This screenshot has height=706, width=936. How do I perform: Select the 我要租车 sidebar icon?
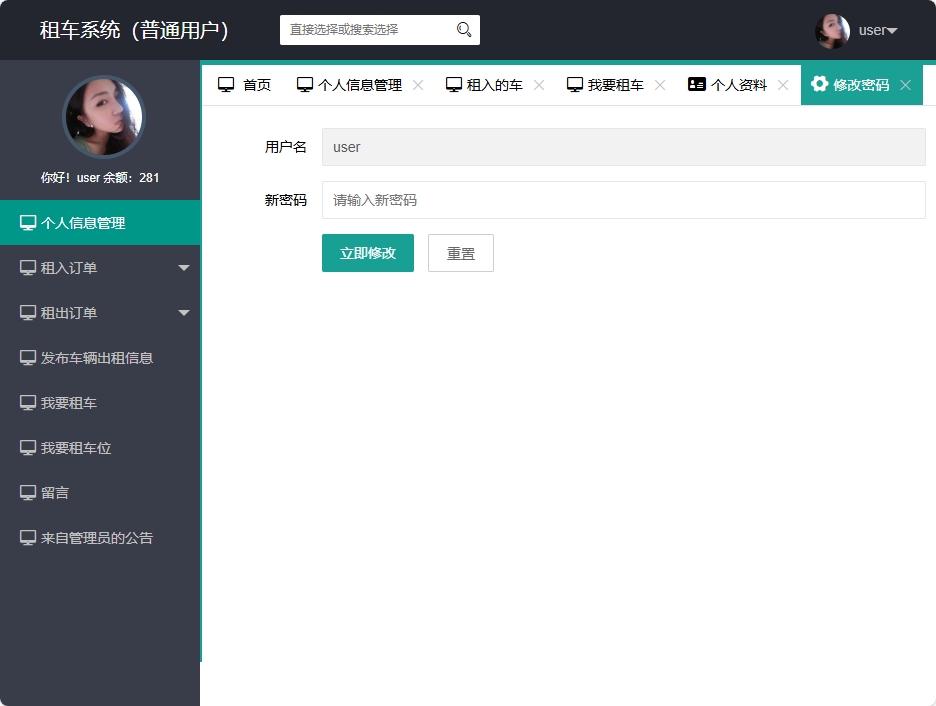pos(27,402)
